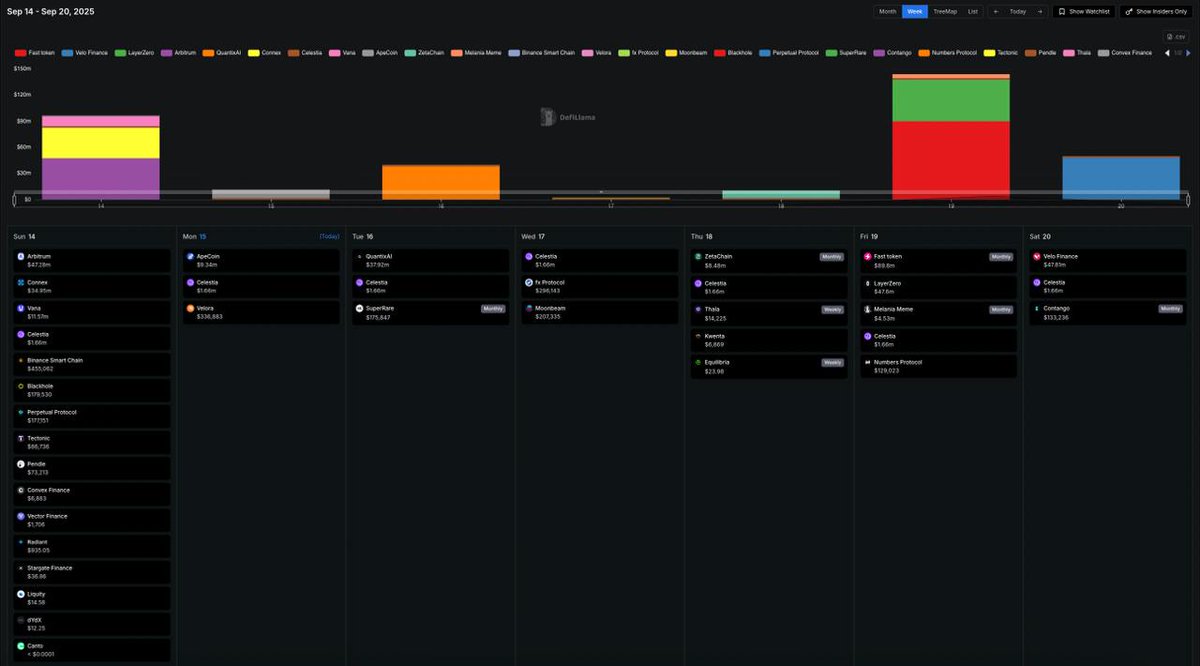Click the Arbitrum token icon under Sun 14
The image size is (1200, 666).
[22, 256]
